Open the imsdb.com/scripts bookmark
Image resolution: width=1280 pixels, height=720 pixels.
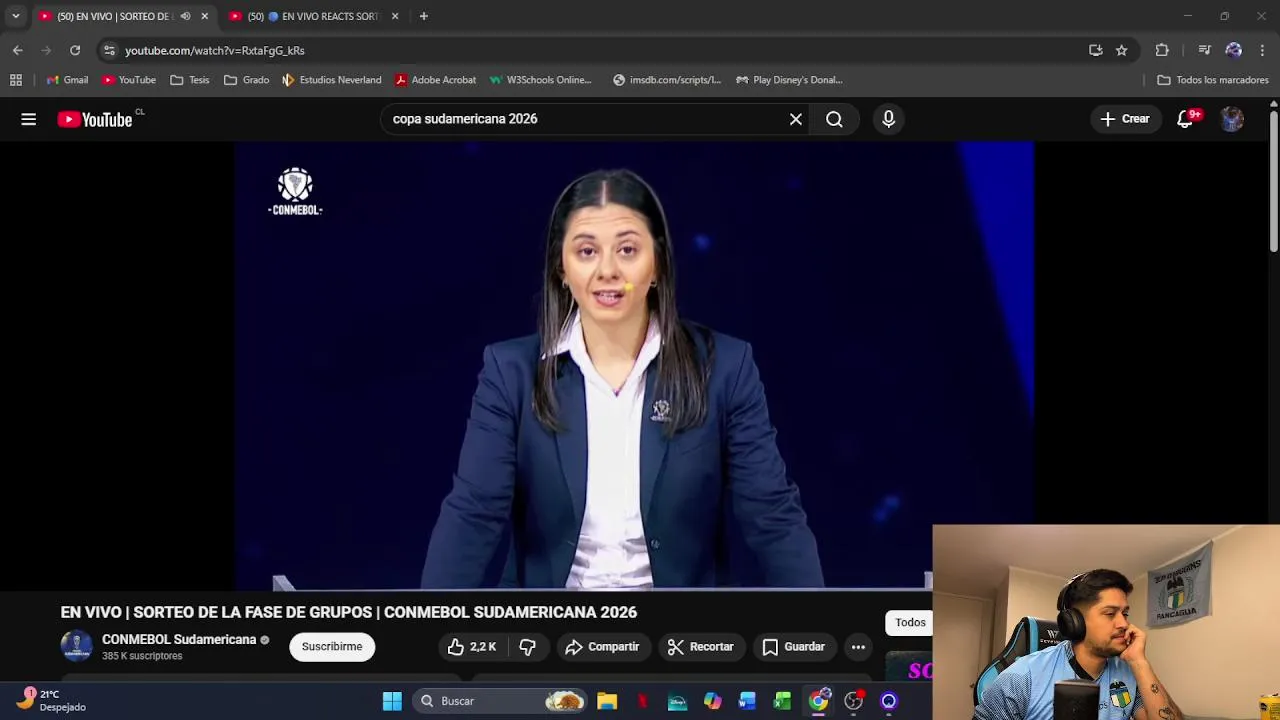(x=667, y=80)
